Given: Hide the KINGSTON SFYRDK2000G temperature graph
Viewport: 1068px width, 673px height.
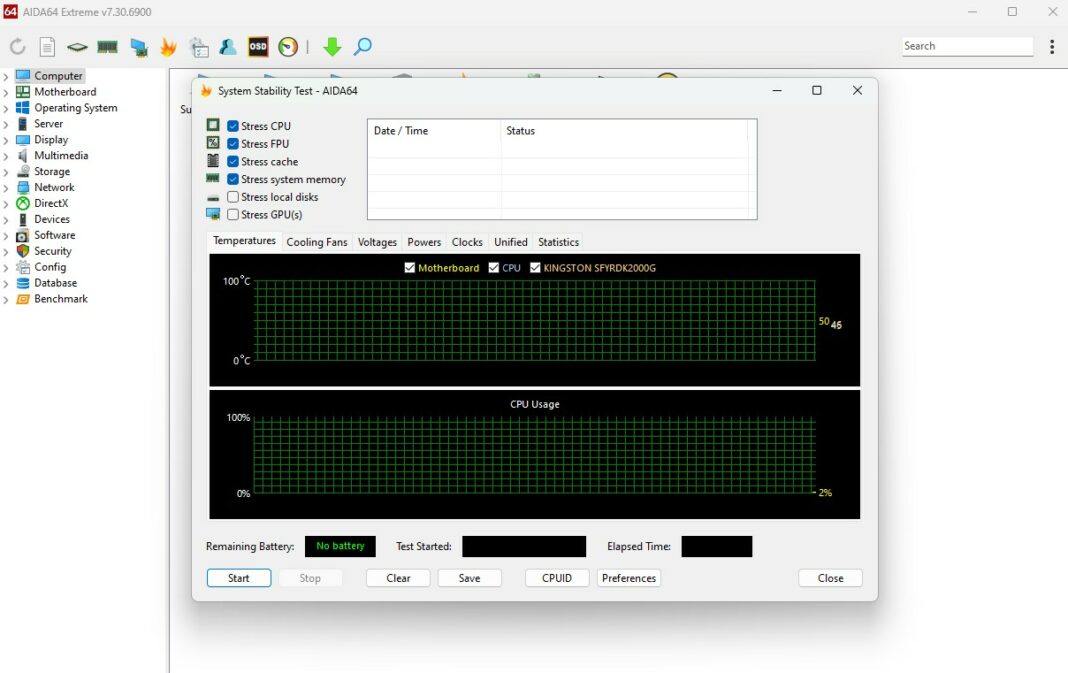Looking at the screenshot, I should coord(535,267).
